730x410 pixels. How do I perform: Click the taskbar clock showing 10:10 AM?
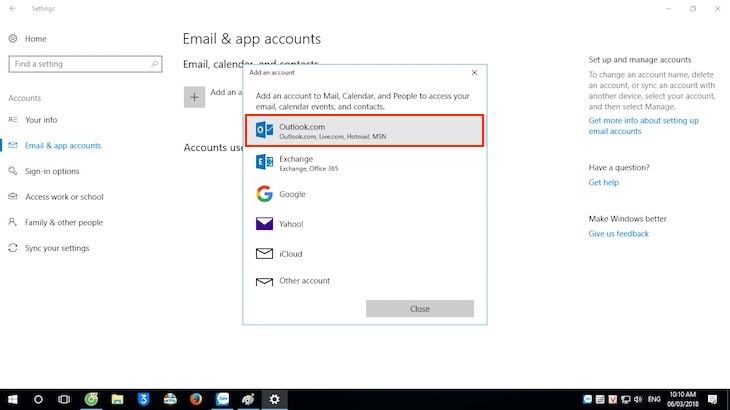click(683, 399)
